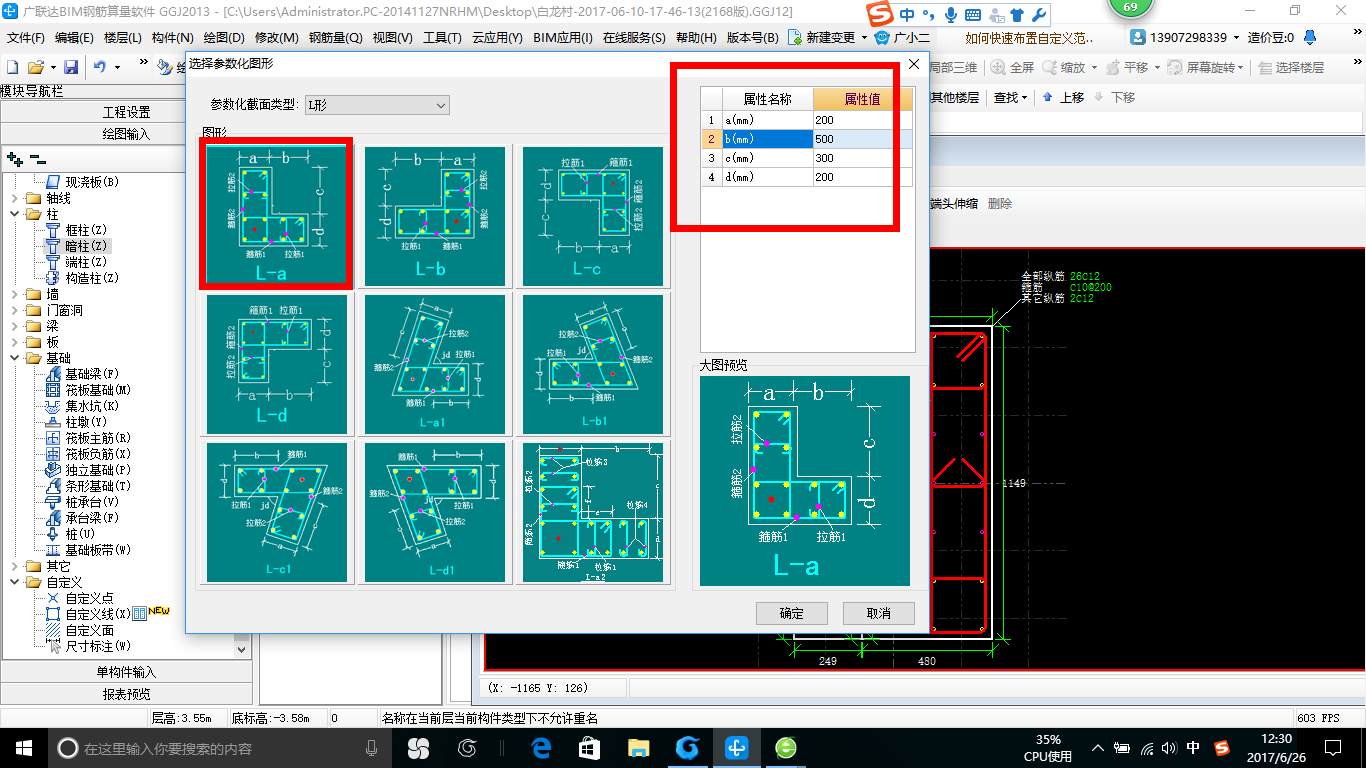1366x768 pixels.
Task: Click the taskbar action center icon
Action: point(1333,748)
